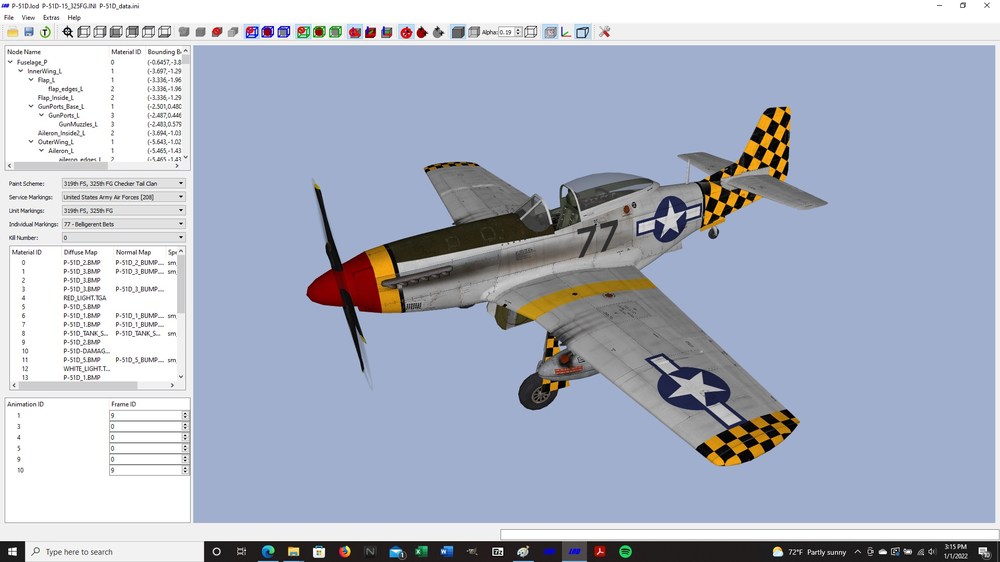Collapse the Flap_L tree node

[31, 80]
